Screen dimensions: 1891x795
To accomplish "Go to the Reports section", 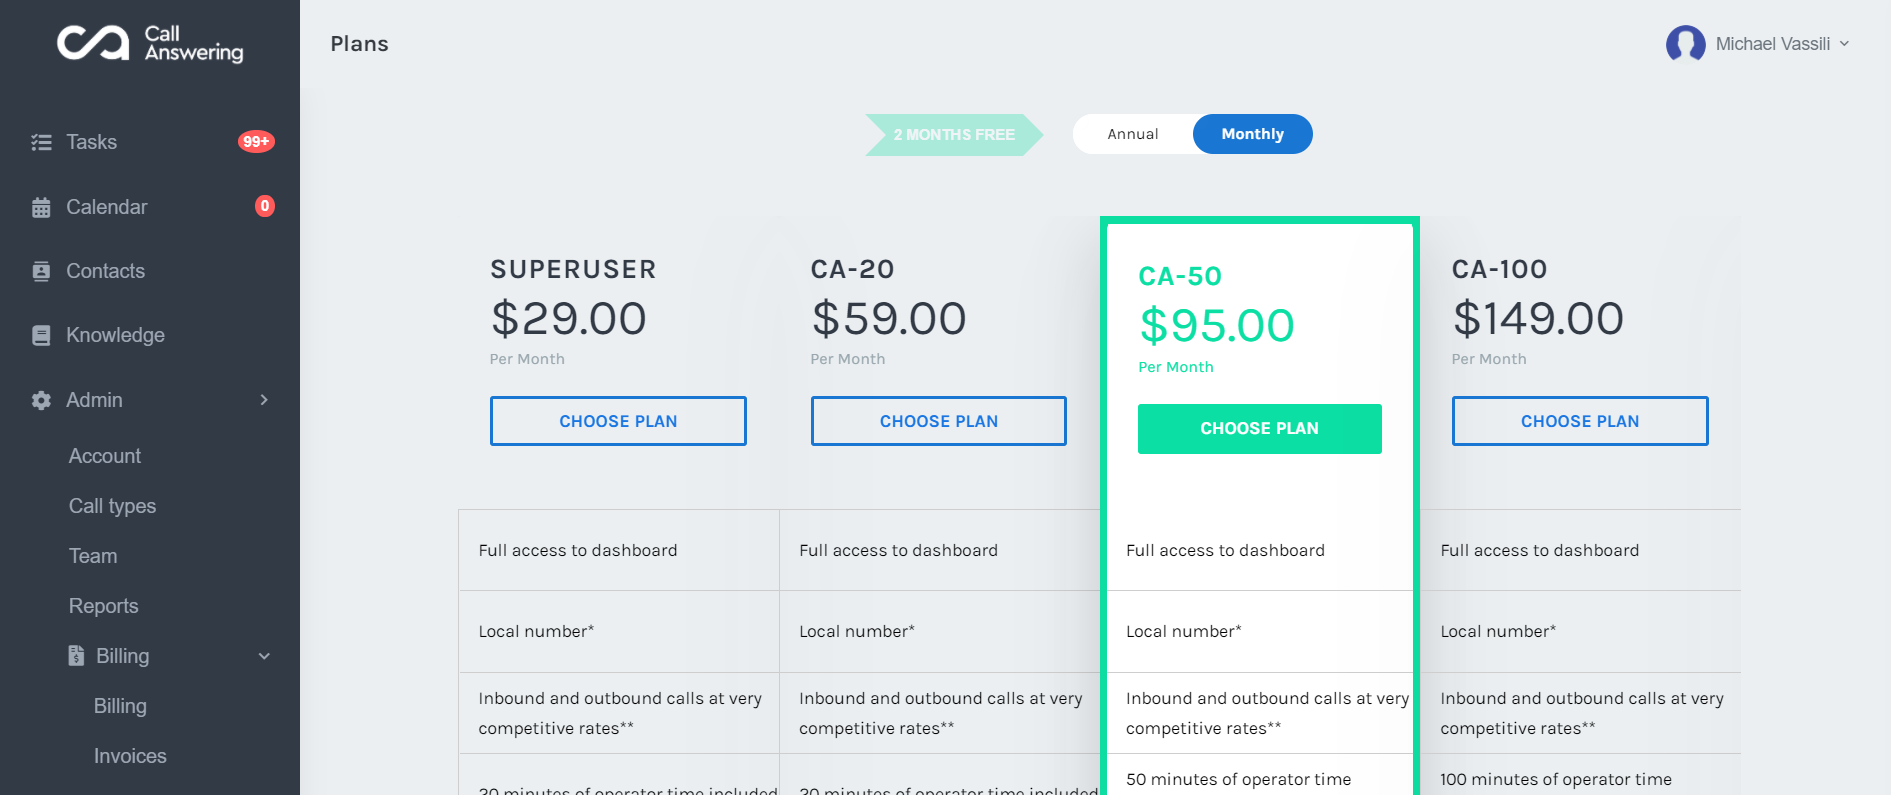I will 103,606.
